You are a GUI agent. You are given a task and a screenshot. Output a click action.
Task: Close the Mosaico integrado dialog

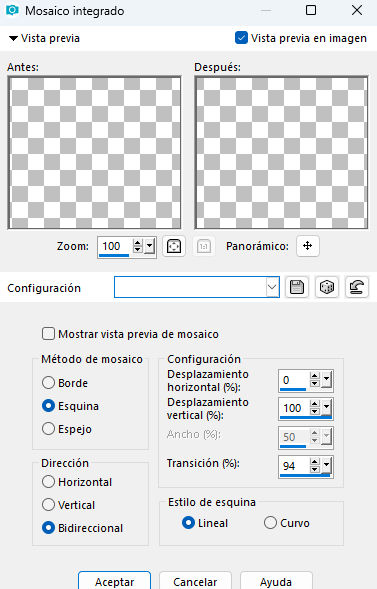357,10
